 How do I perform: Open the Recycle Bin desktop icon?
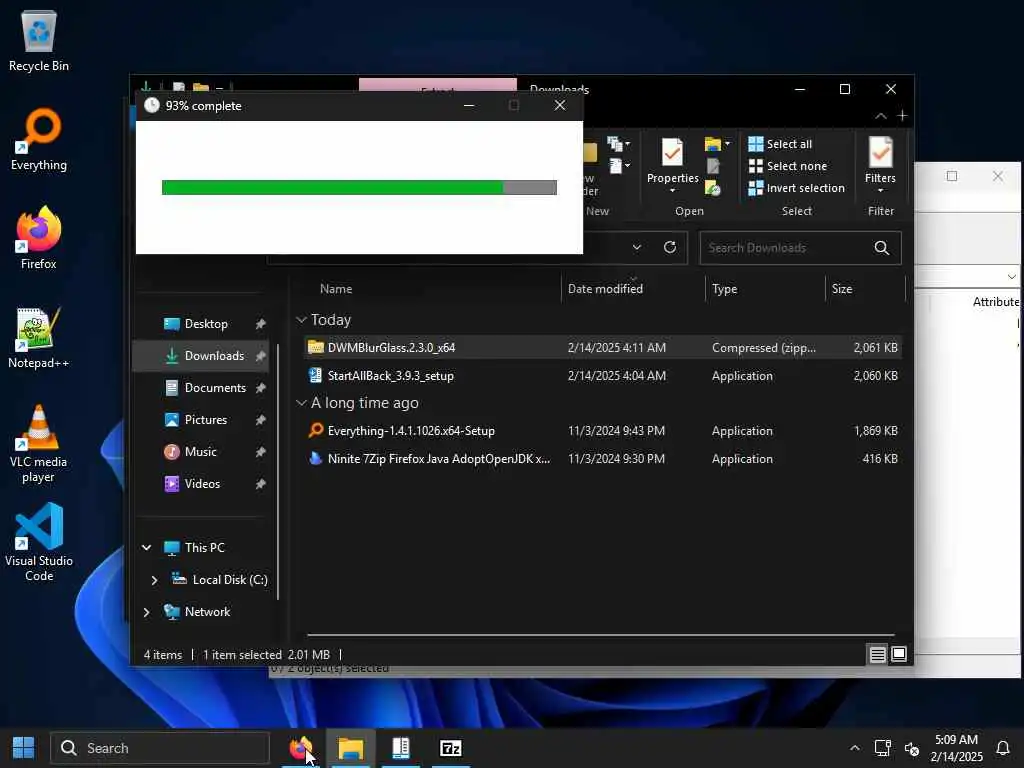click(x=39, y=40)
